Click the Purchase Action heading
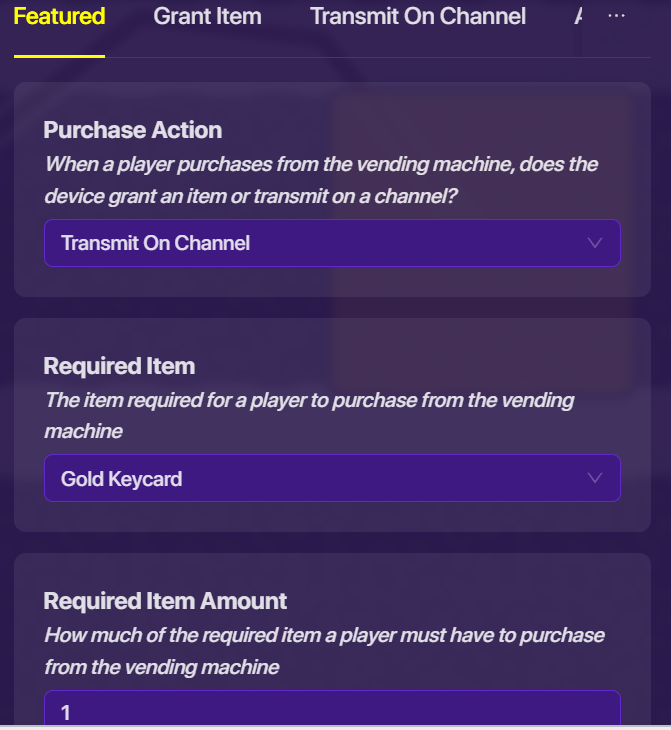 pyautogui.click(x=132, y=130)
